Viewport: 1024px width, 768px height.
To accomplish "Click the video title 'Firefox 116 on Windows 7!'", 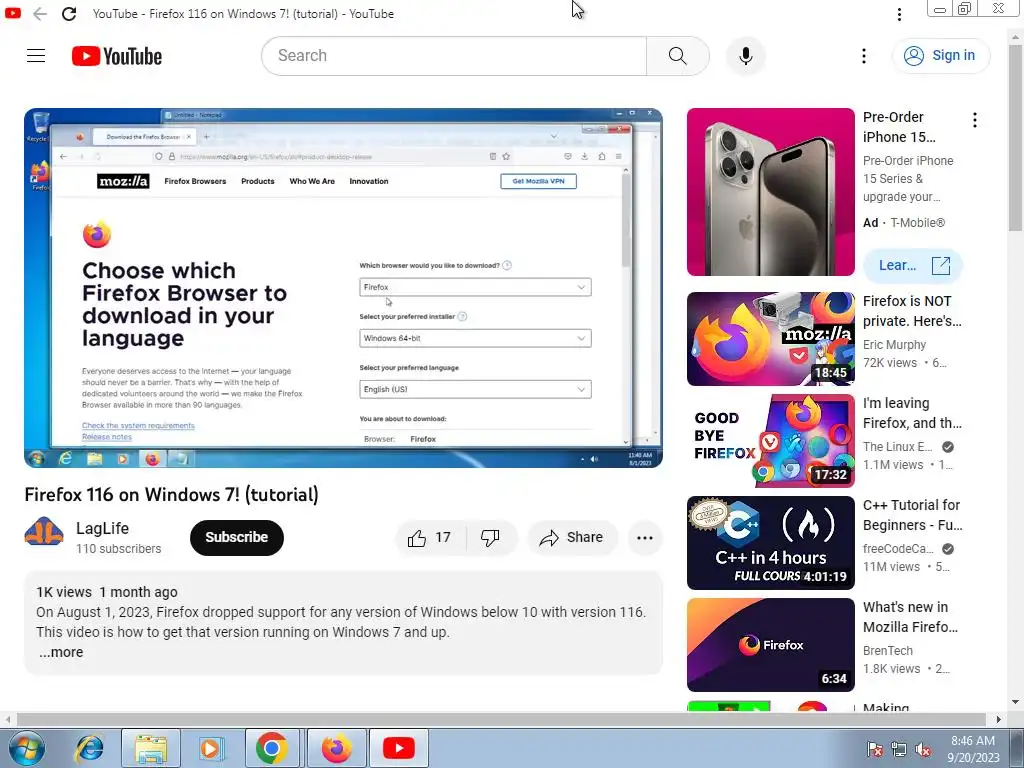I will coord(172,494).
